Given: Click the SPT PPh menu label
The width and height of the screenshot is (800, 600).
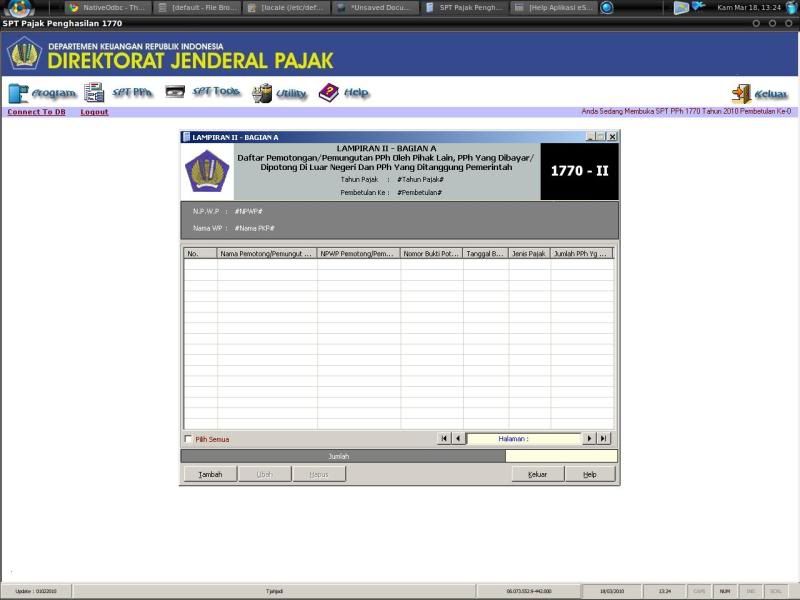Looking at the screenshot, I should [x=133, y=92].
